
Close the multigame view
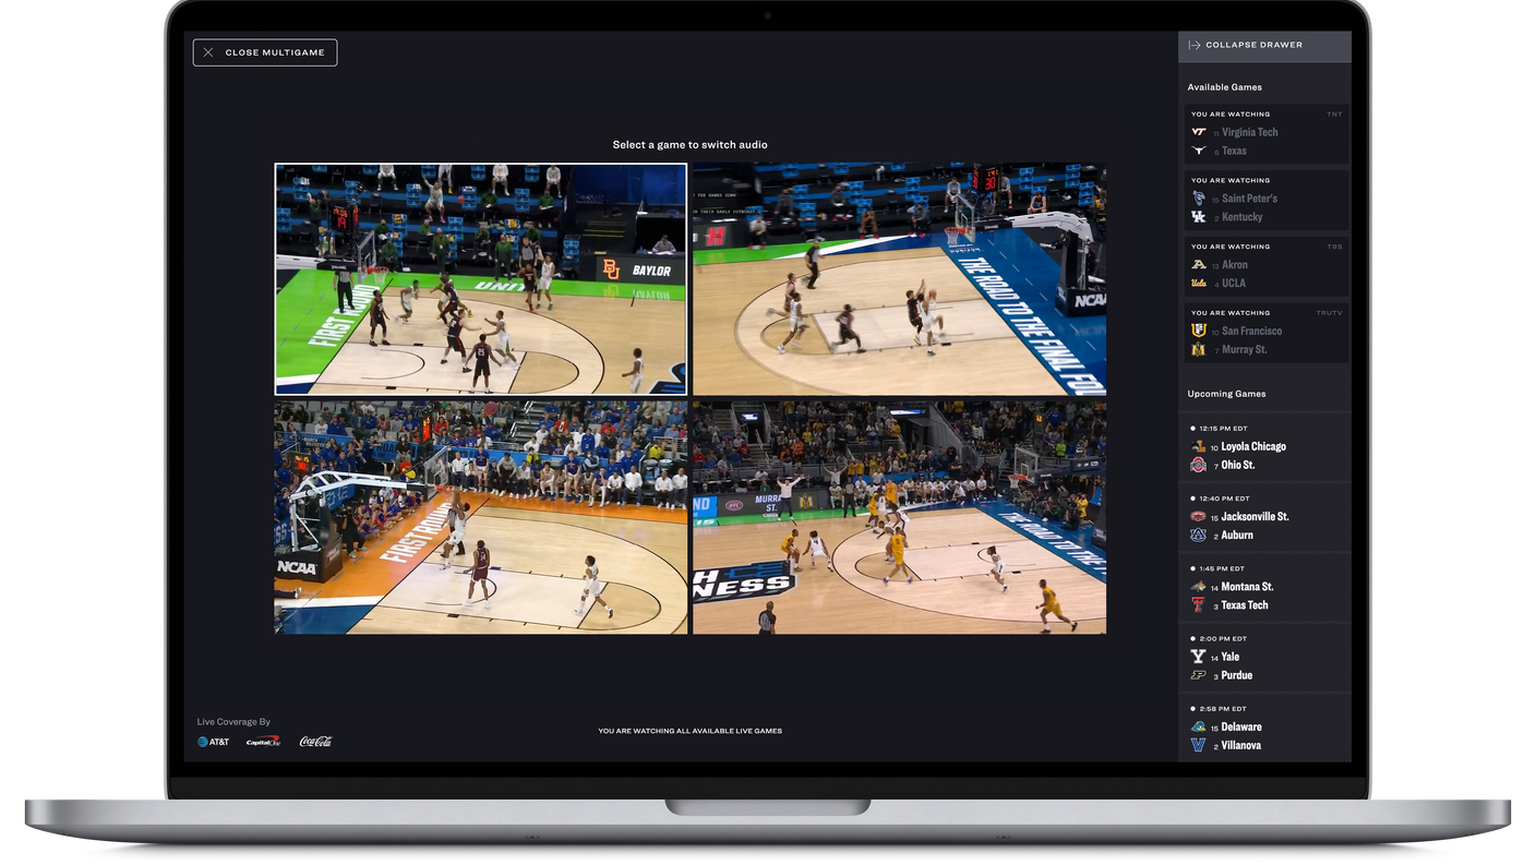(x=265, y=52)
